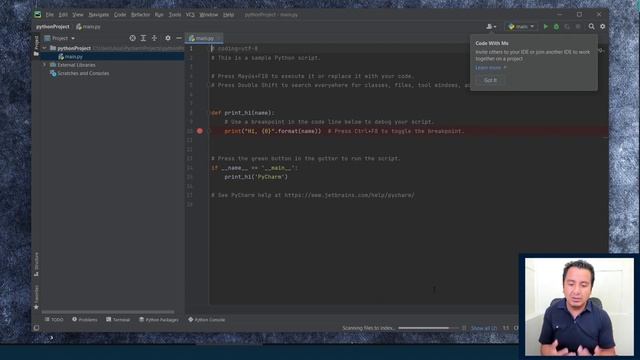This screenshot has height=360, width=640.
Task: Click the green Run button
Action: tap(546, 27)
